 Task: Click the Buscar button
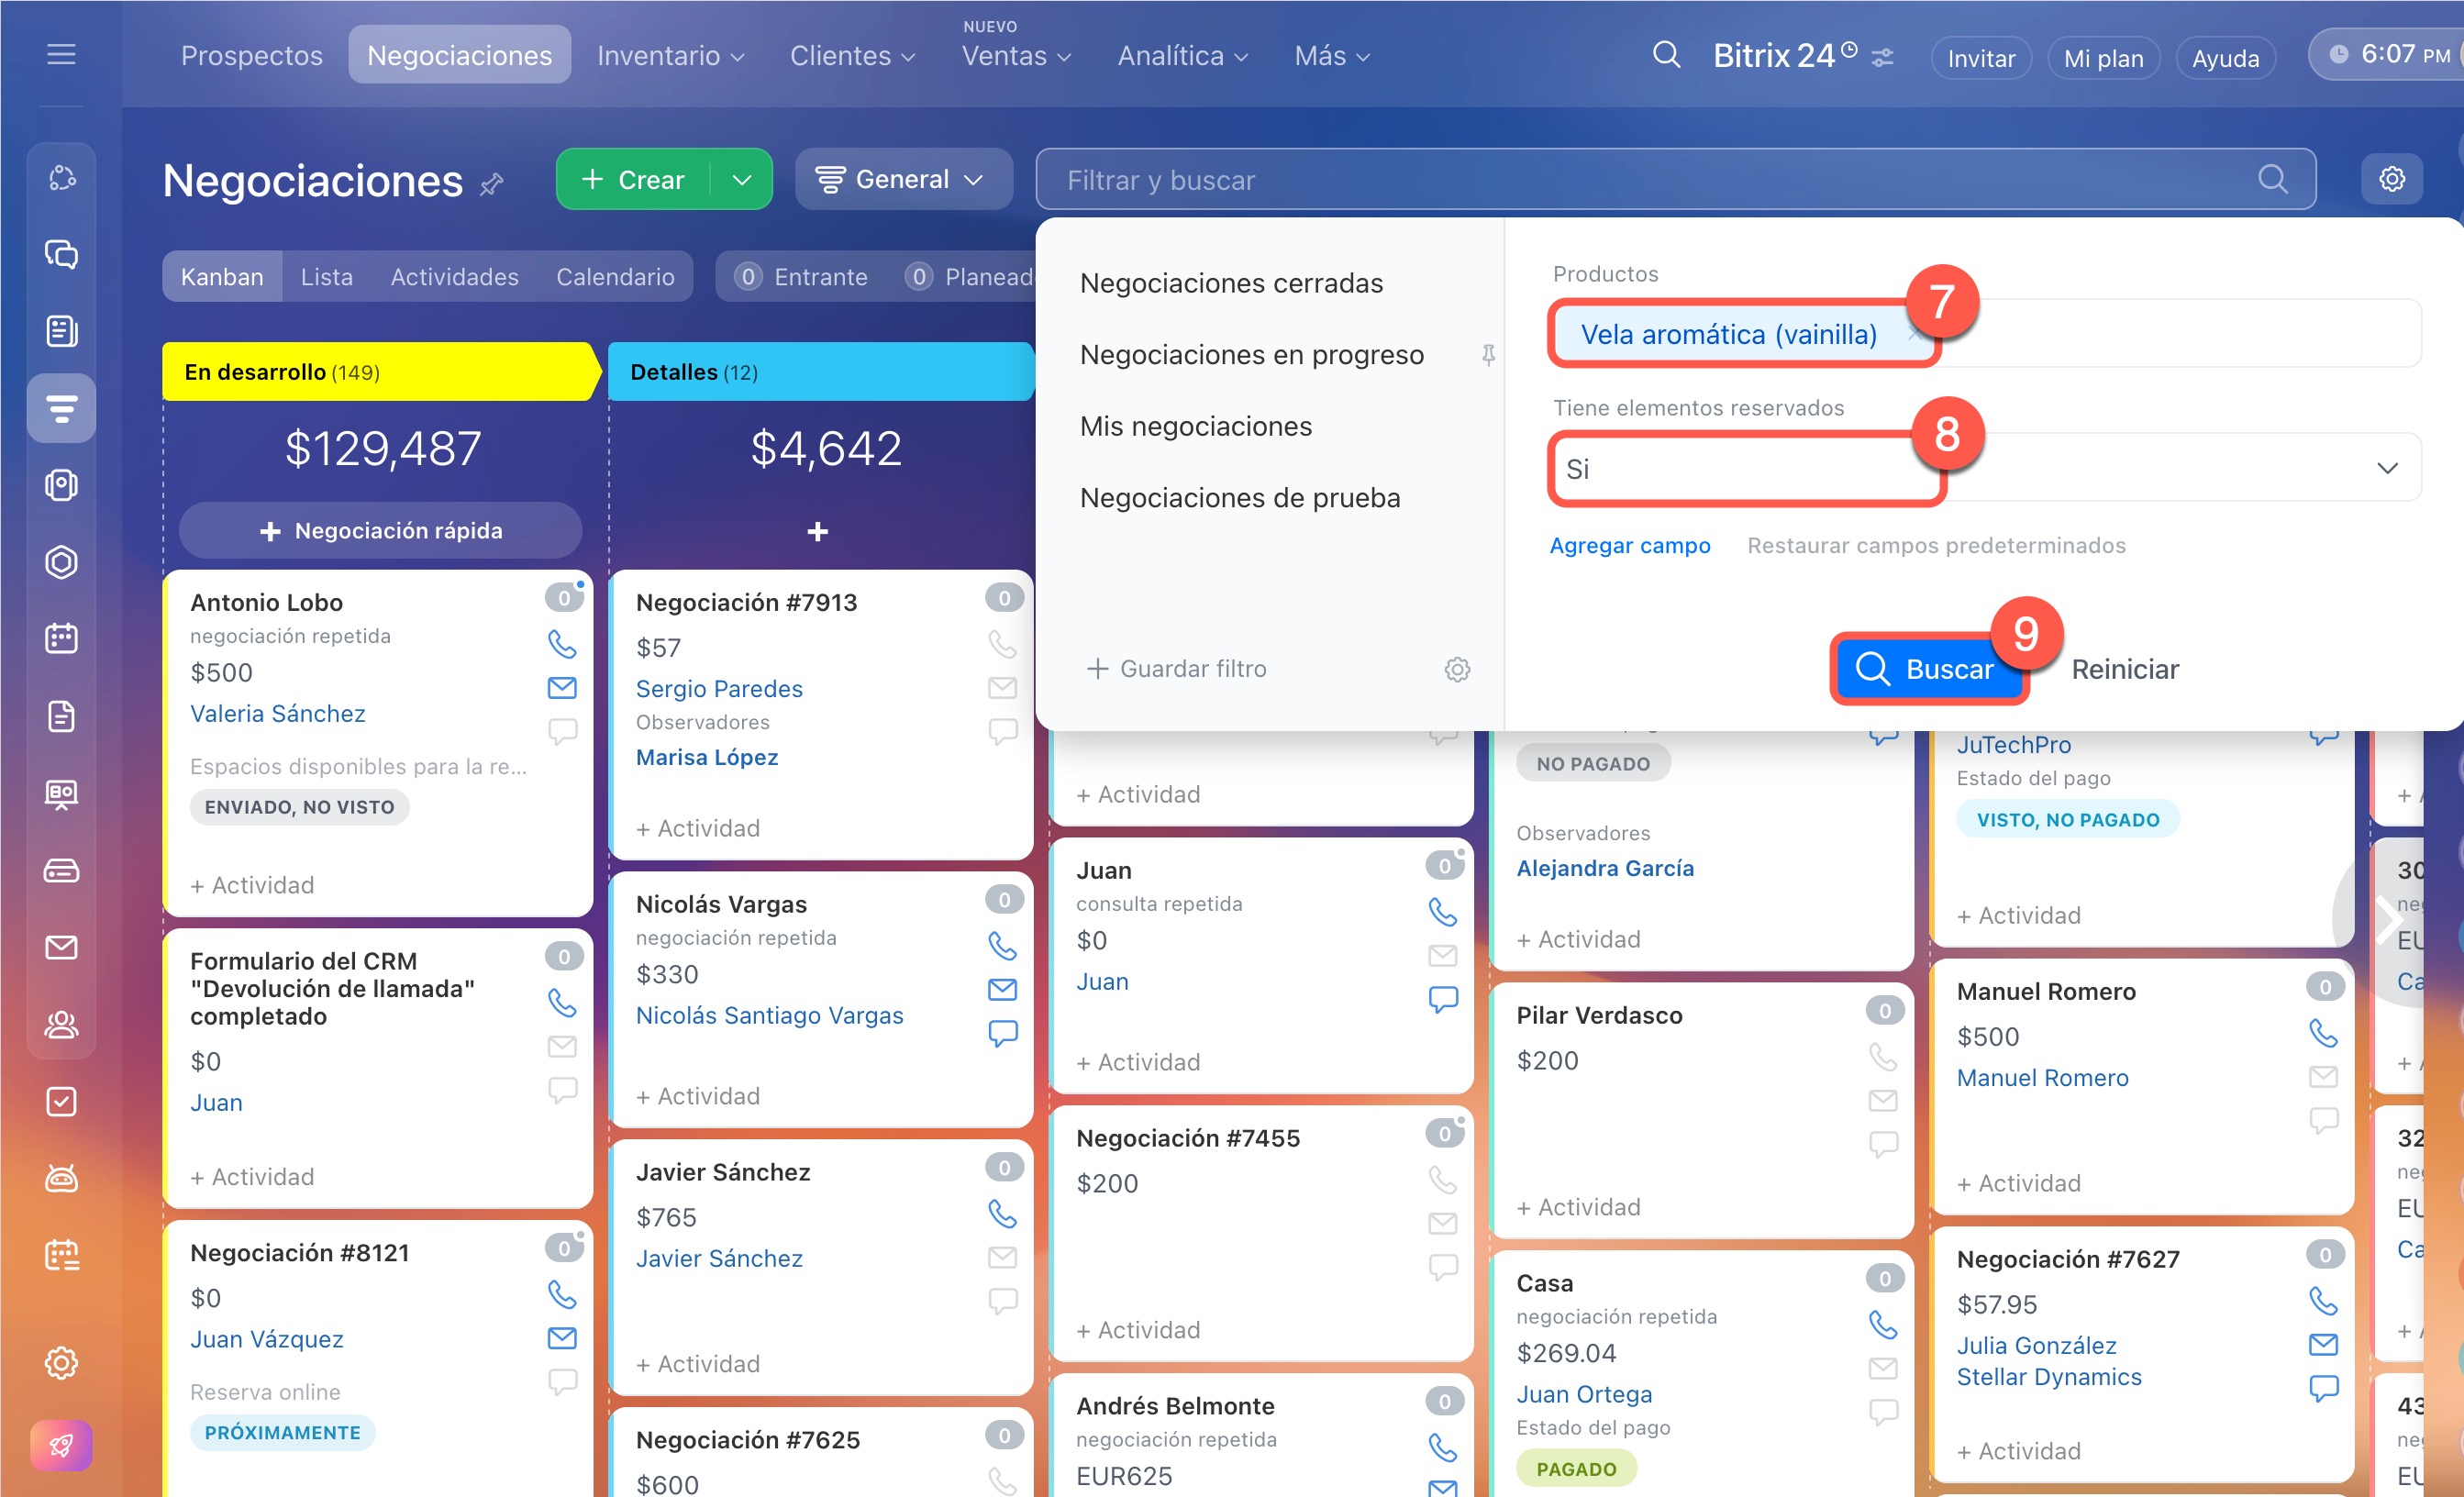click(x=1926, y=669)
